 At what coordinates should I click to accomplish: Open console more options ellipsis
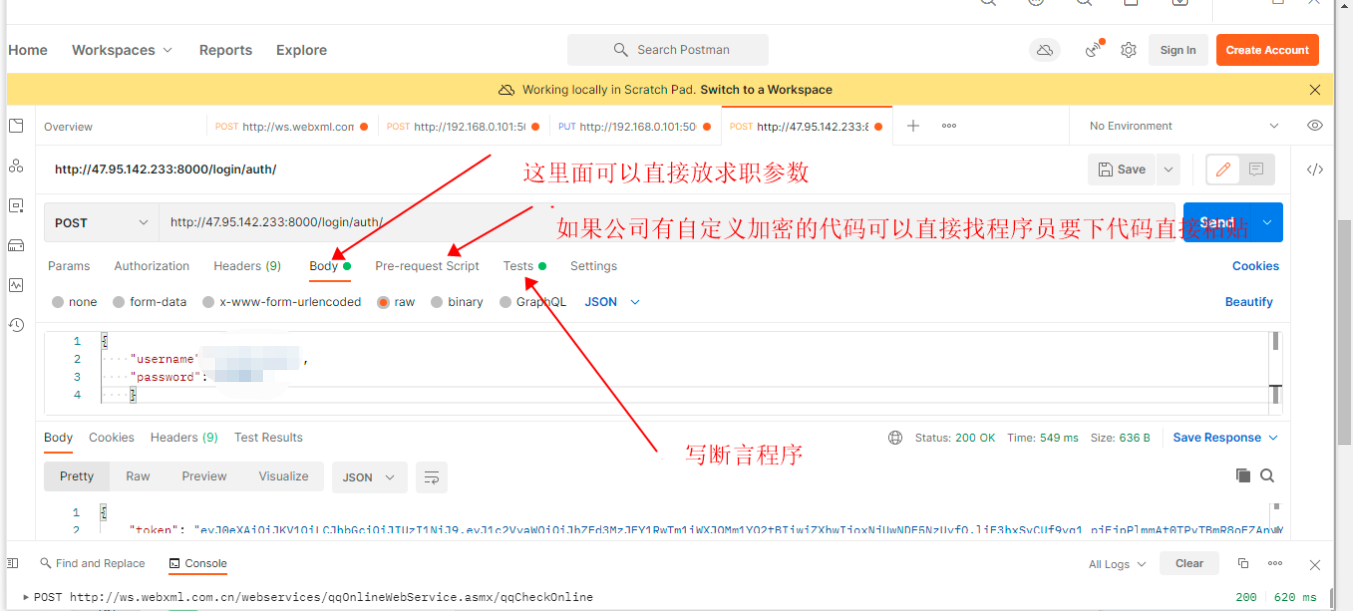point(1274,563)
